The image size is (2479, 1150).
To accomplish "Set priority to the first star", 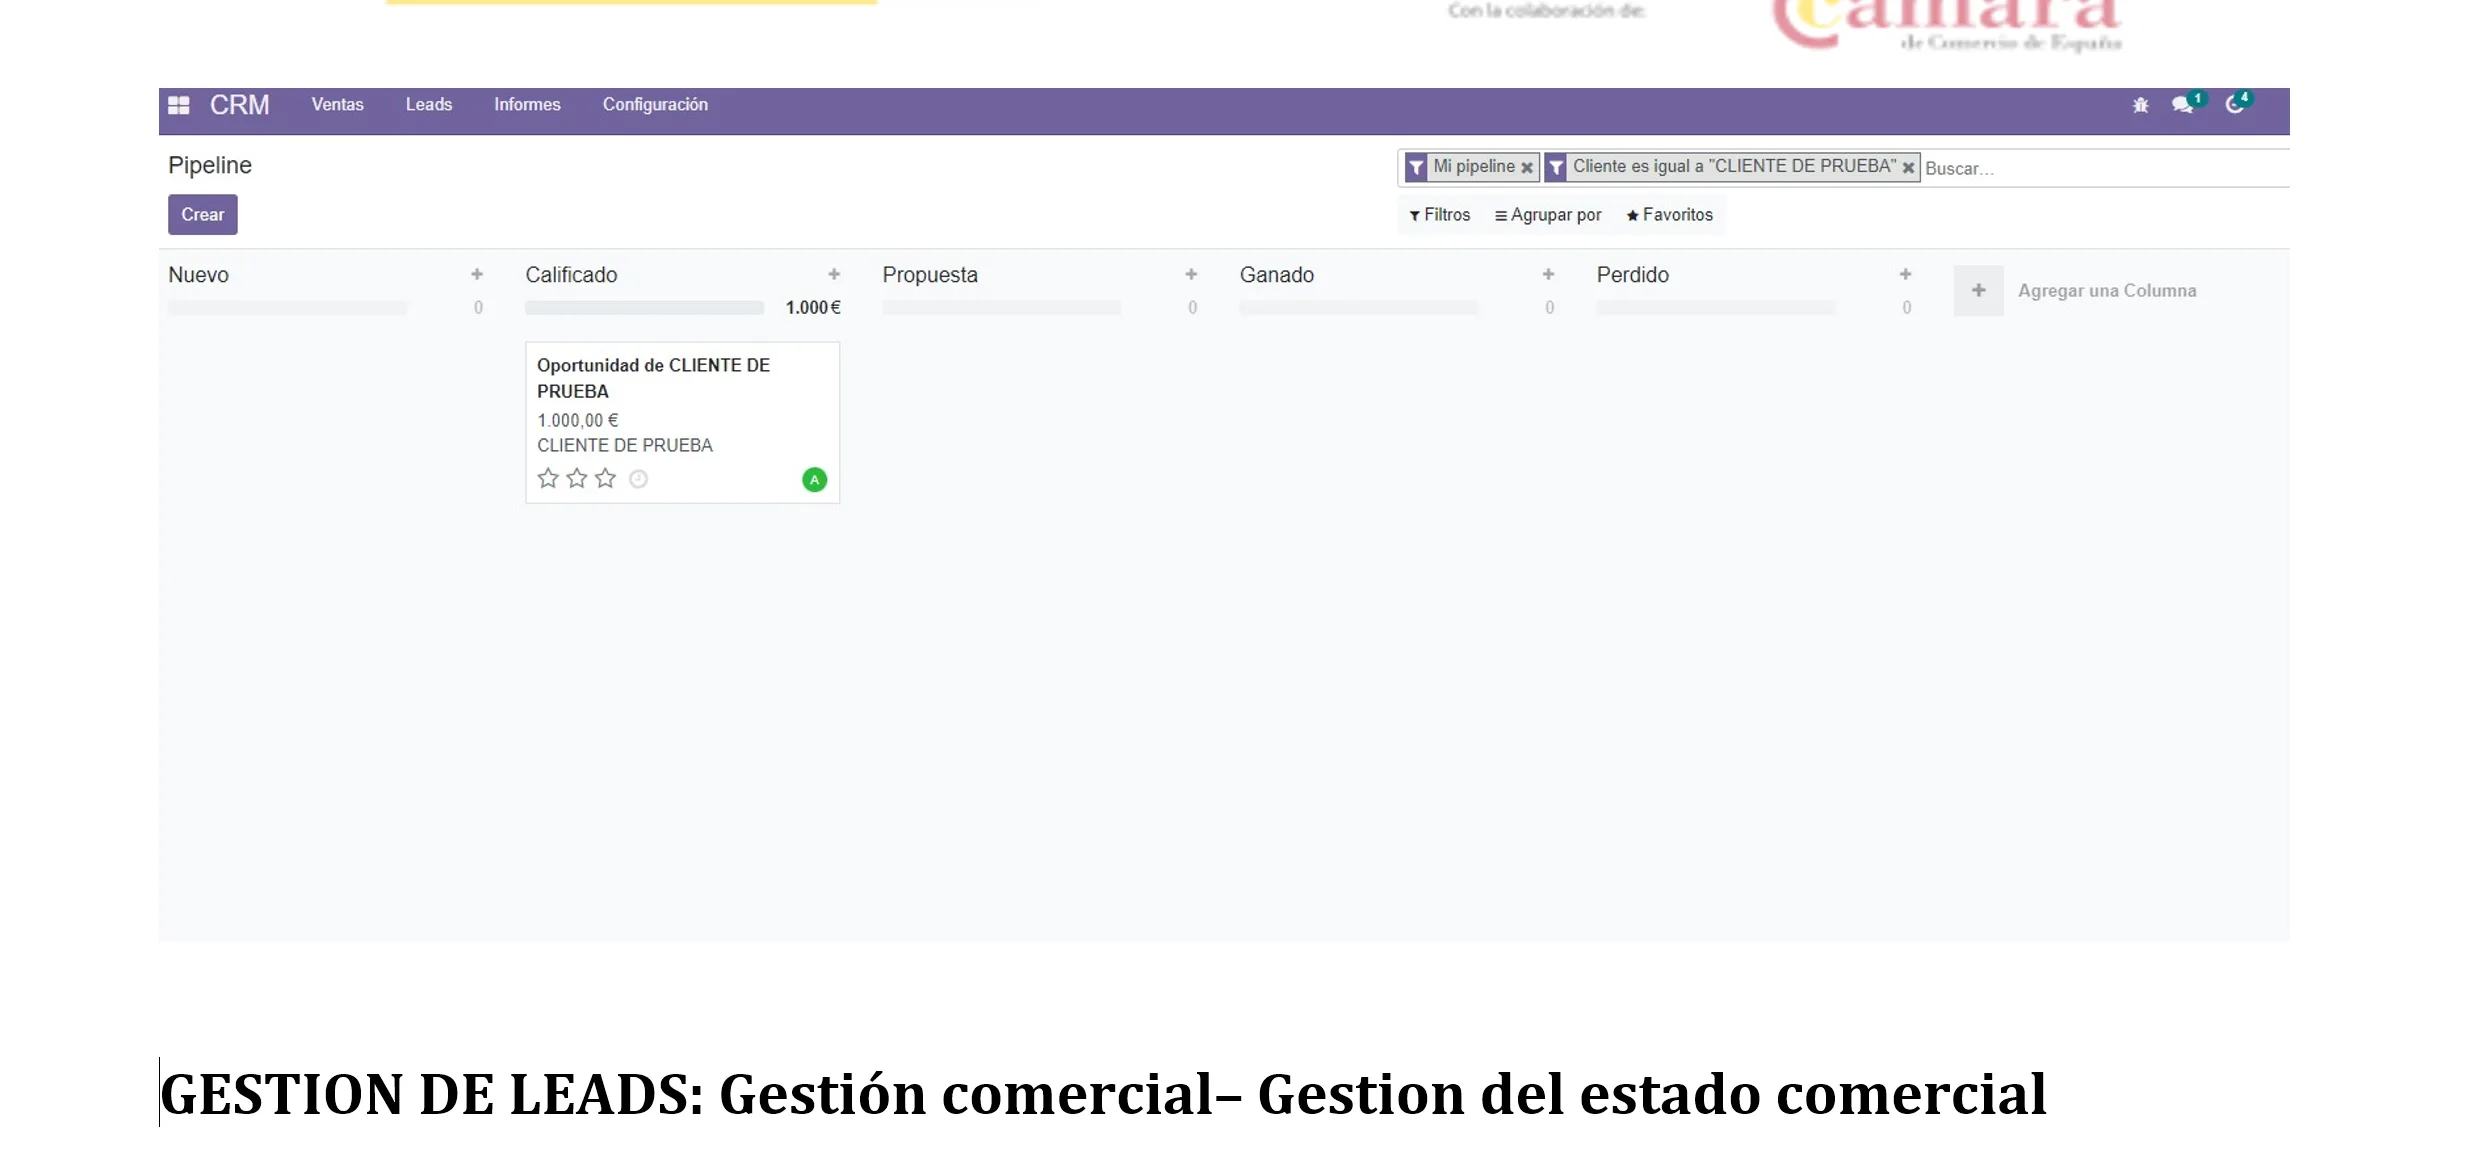I will tap(548, 478).
